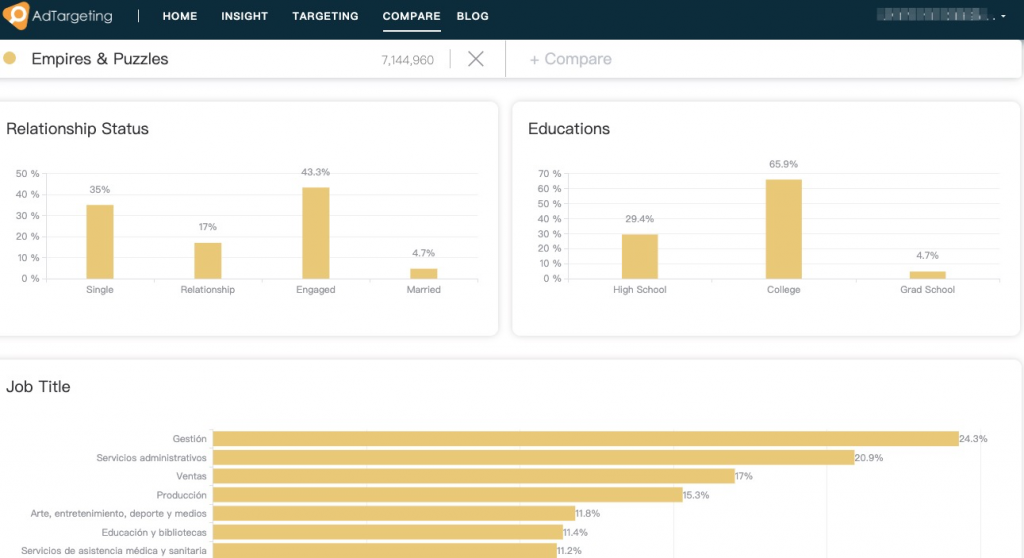Screen dimensions: 1024x558
Task: Click the High School education bar
Action: coord(639,257)
